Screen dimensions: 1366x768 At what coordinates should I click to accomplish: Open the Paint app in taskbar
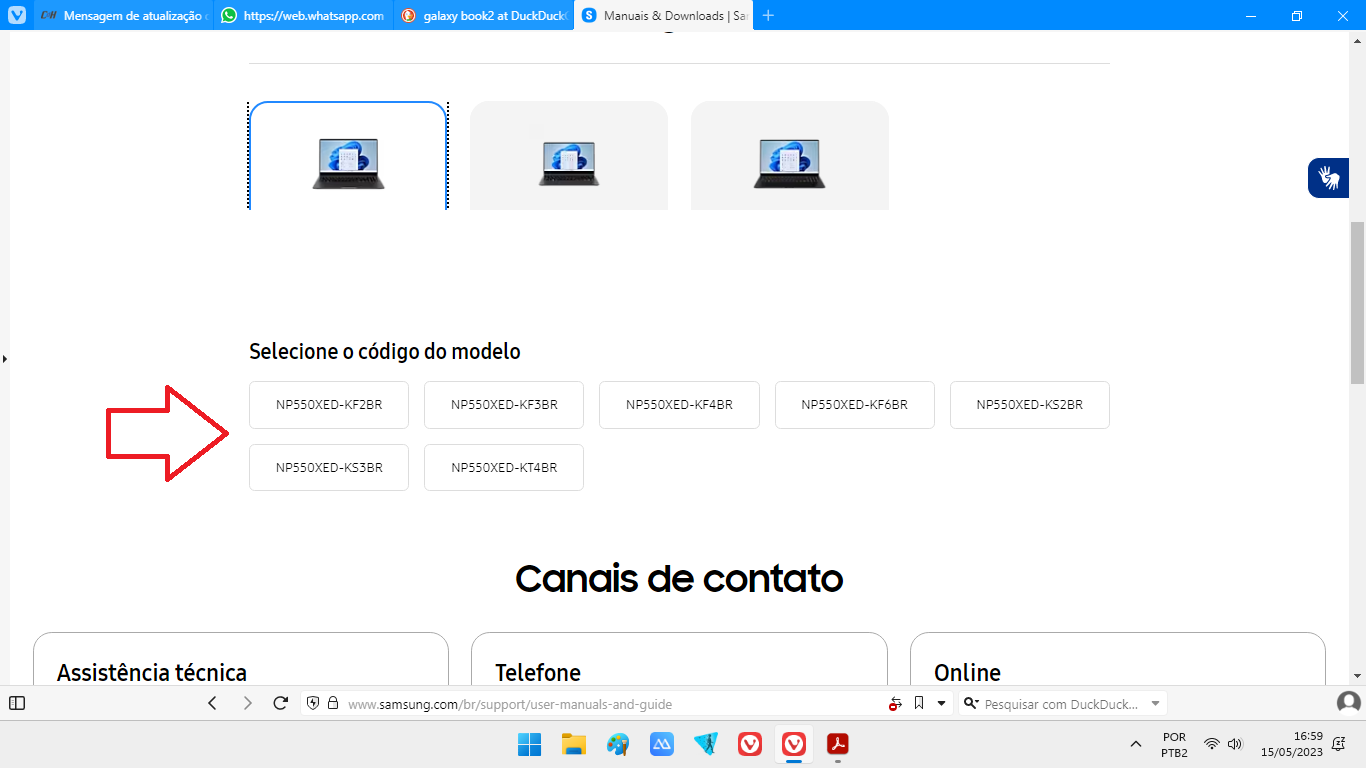(x=618, y=744)
